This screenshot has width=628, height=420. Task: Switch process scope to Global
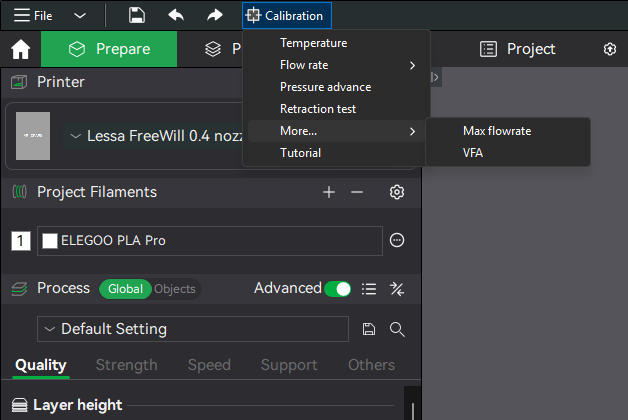[x=125, y=289]
